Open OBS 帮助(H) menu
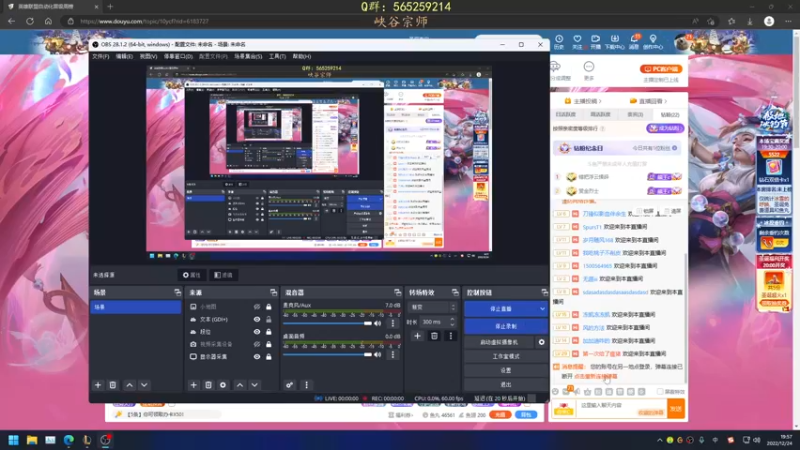Image resolution: width=800 pixels, height=450 pixels. pyautogui.click(x=302, y=56)
